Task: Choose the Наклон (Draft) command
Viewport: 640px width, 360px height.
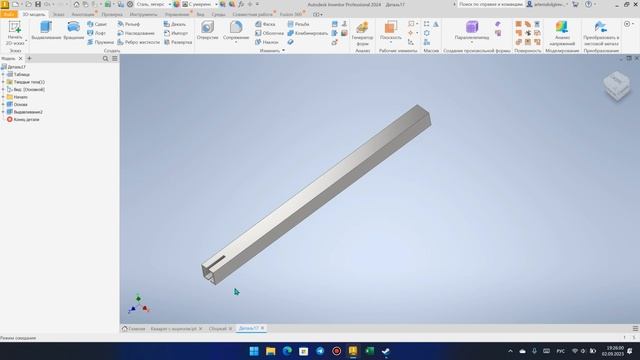Action: click(x=267, y=42)
